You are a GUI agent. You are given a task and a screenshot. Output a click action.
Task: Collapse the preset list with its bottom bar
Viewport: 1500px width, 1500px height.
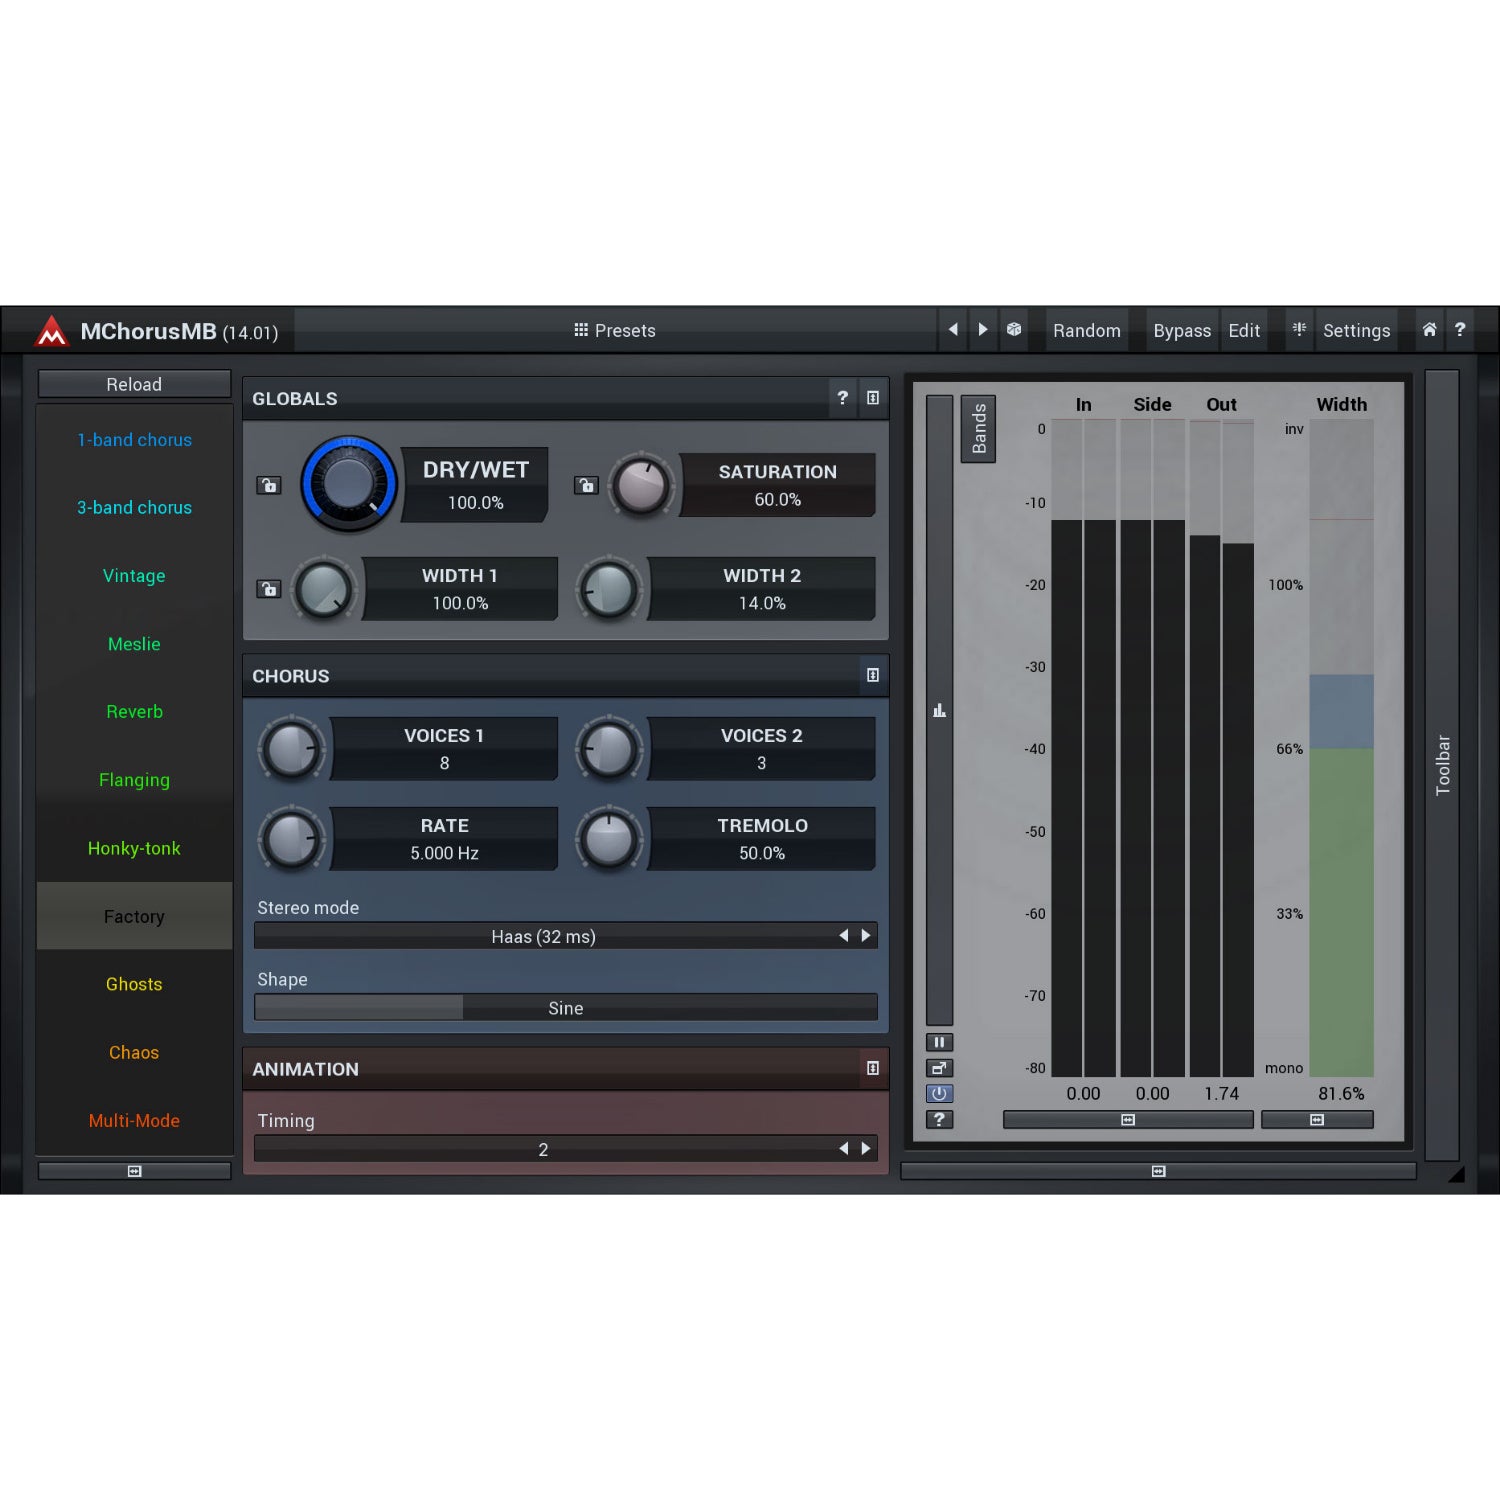[x=134, y=1171]
